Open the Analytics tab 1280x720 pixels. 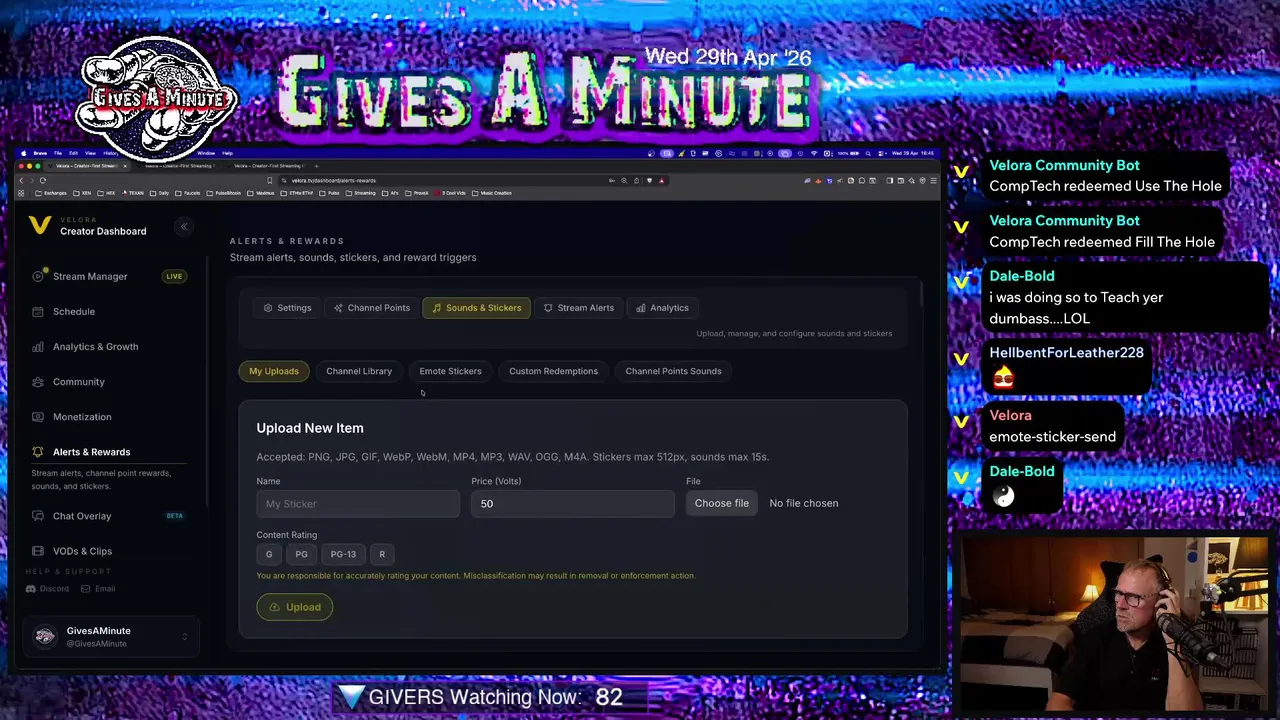(x=662, y=308)
